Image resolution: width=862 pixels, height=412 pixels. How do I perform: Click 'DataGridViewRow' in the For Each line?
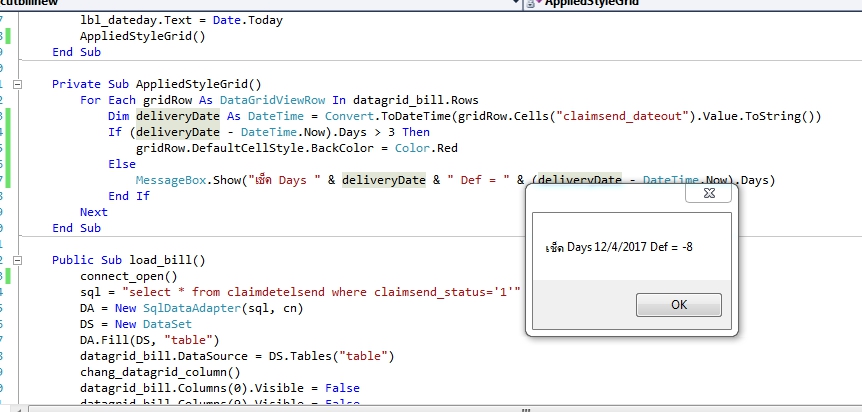(272, 100)
